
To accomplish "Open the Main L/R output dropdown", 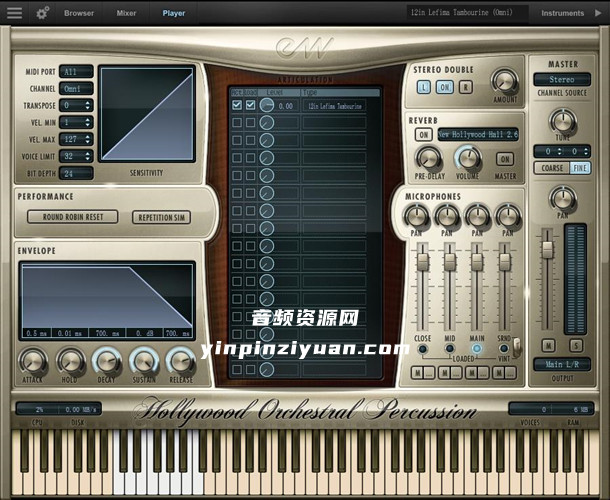I will [562, 365].
